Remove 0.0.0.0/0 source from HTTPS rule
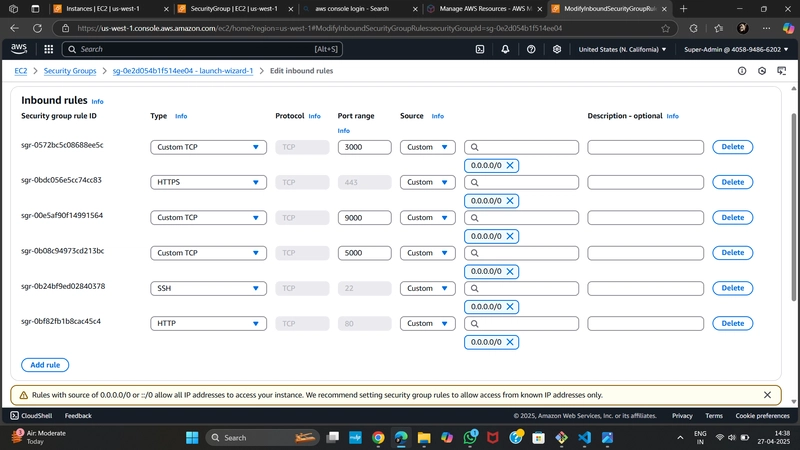800x450 pixels. (x=510, y=201)
